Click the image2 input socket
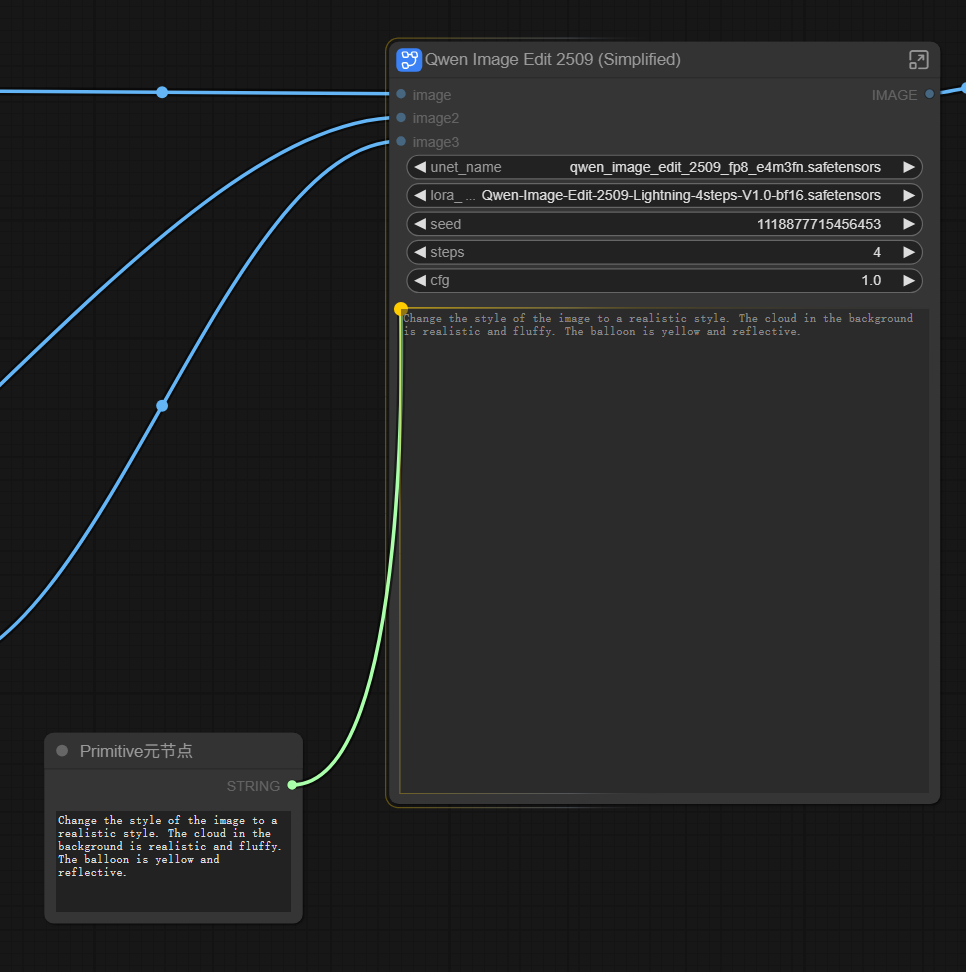The height and width of the screenshot is (972, 966). pyautogui.click(x=401, y=118)
